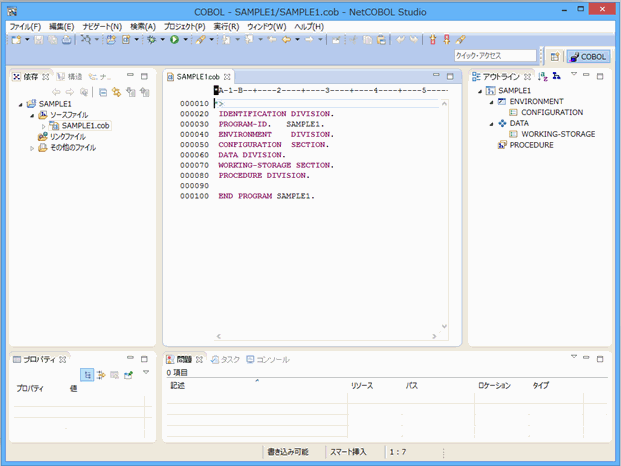This screenshot has width=621, height=466.
Task: Open the ウィンドウ(W) menu
Action: pyautogui.click(x=267, y=27)
